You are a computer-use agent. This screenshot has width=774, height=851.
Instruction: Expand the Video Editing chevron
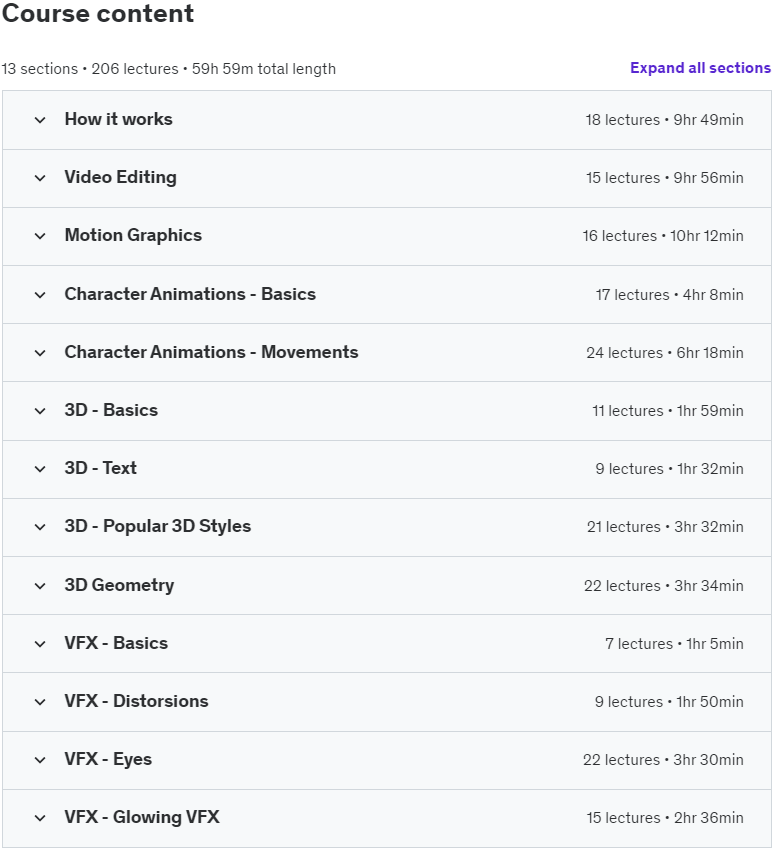40,178
